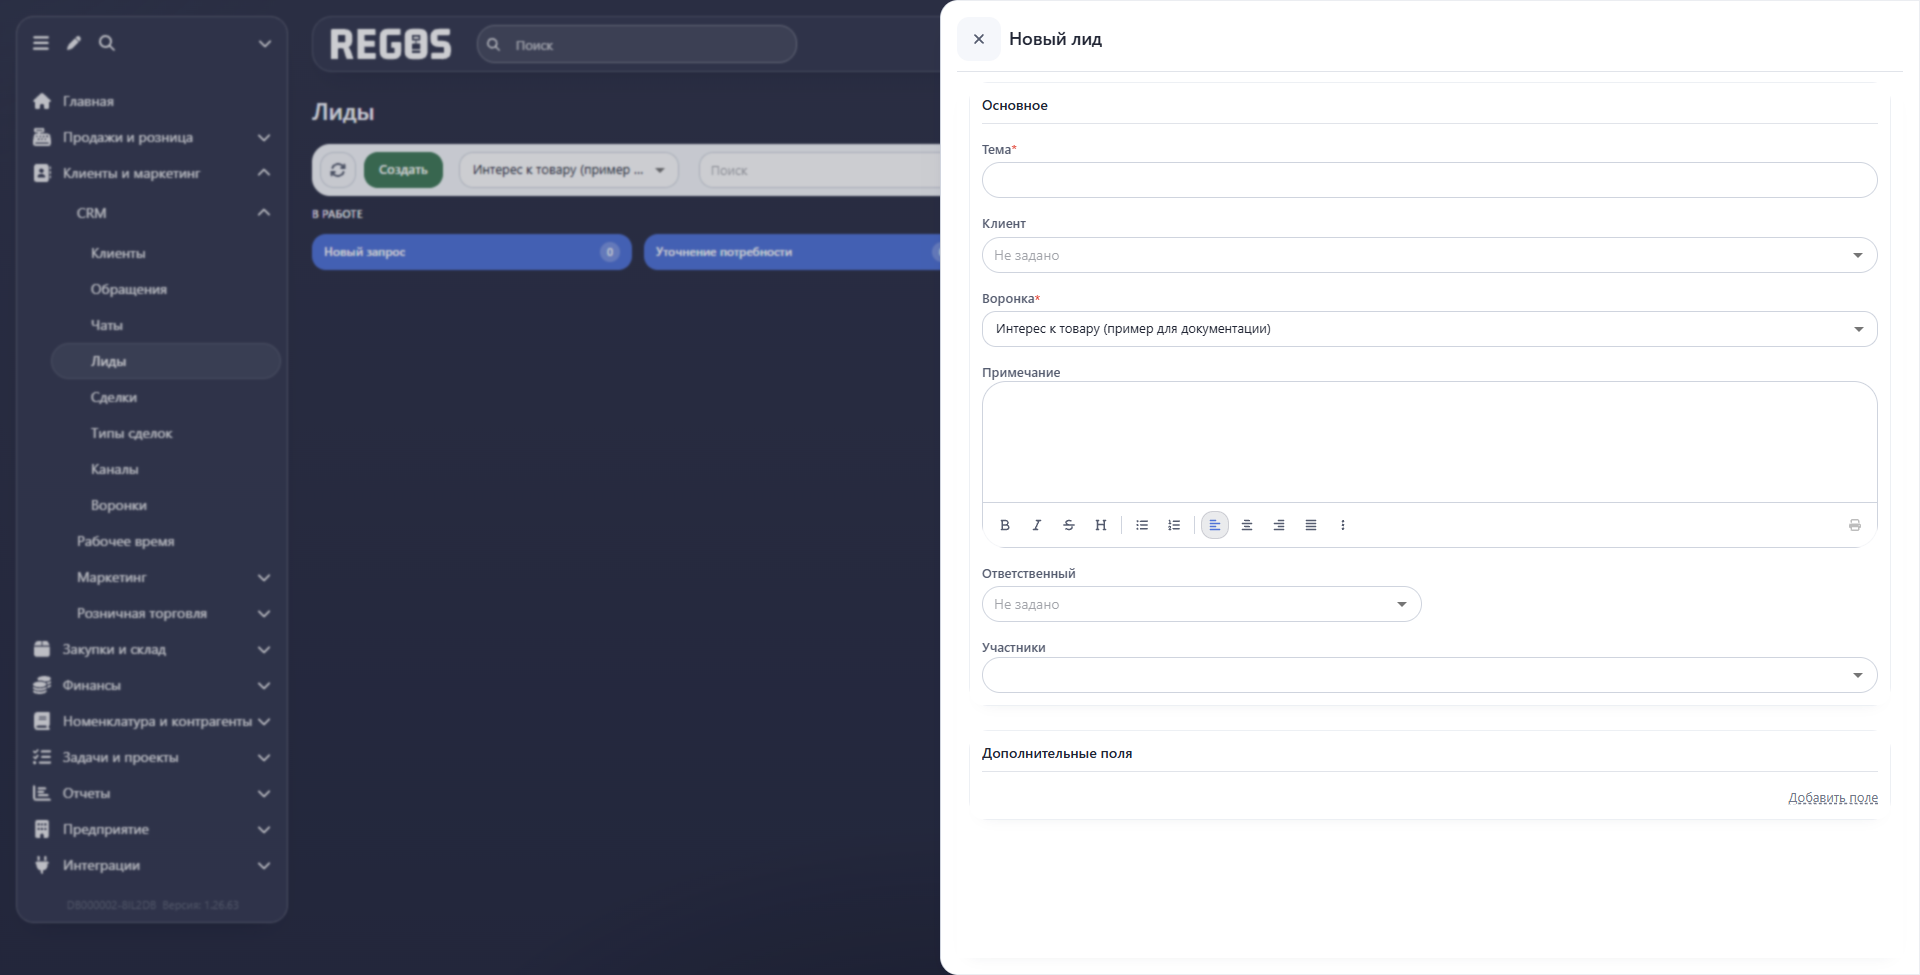Click into the Примечание text area

pos(1429,442)
